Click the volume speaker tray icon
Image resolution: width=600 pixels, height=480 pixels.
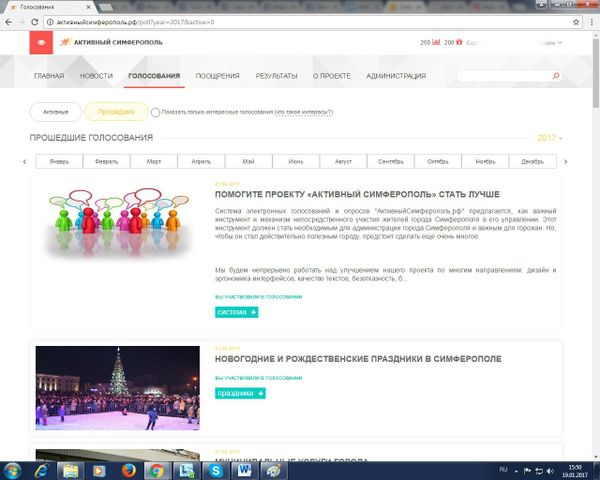551,471
